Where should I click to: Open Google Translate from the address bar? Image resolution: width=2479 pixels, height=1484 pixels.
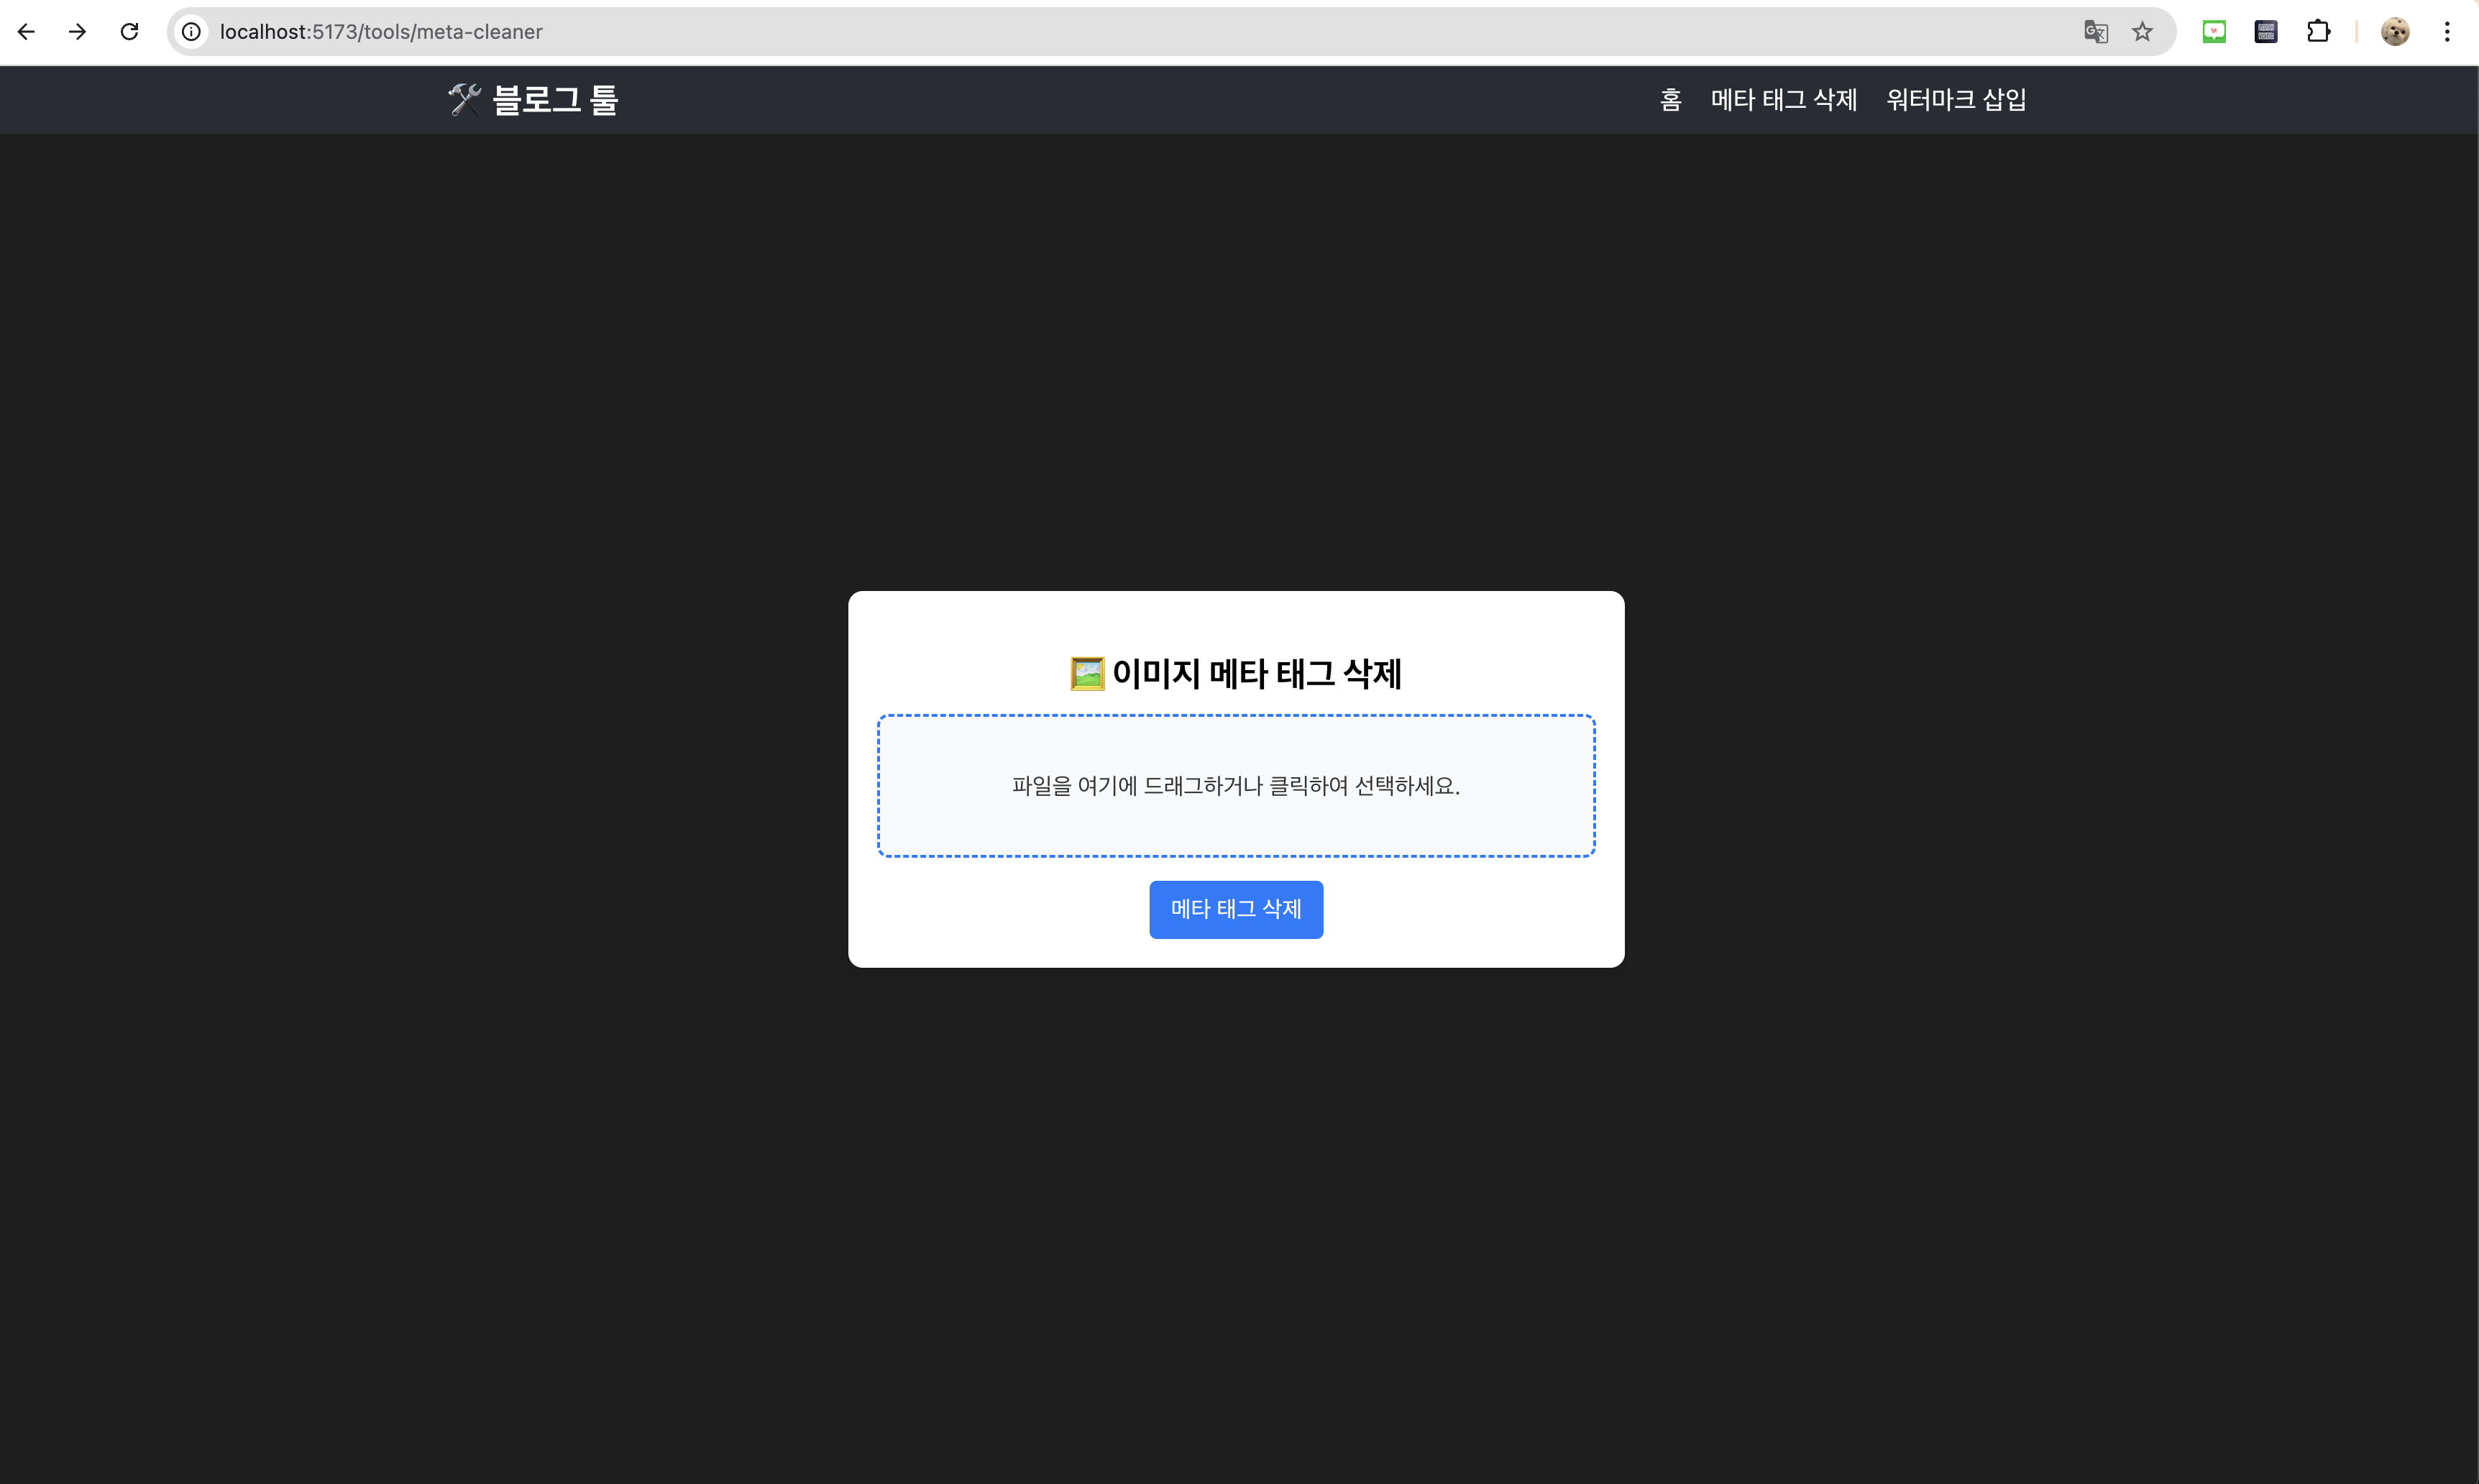pos(2095,31)
